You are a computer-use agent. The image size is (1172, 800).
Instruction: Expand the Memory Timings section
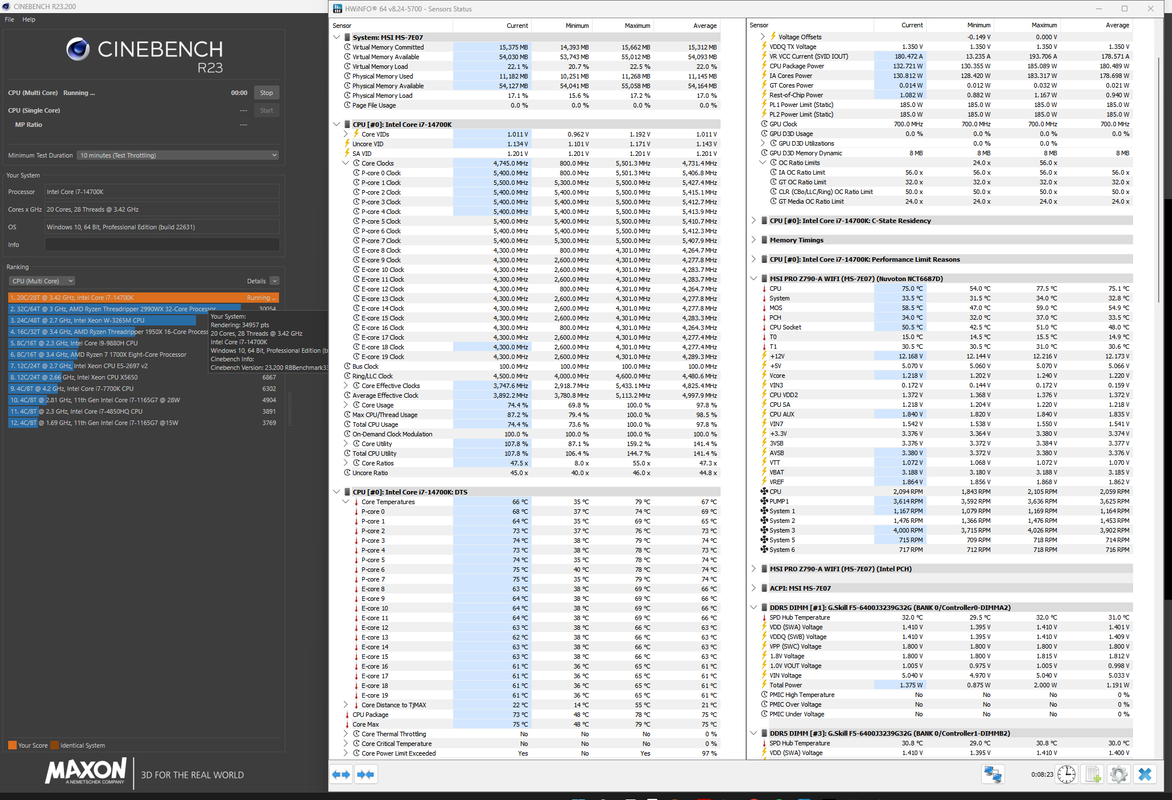tap(753, 240)
